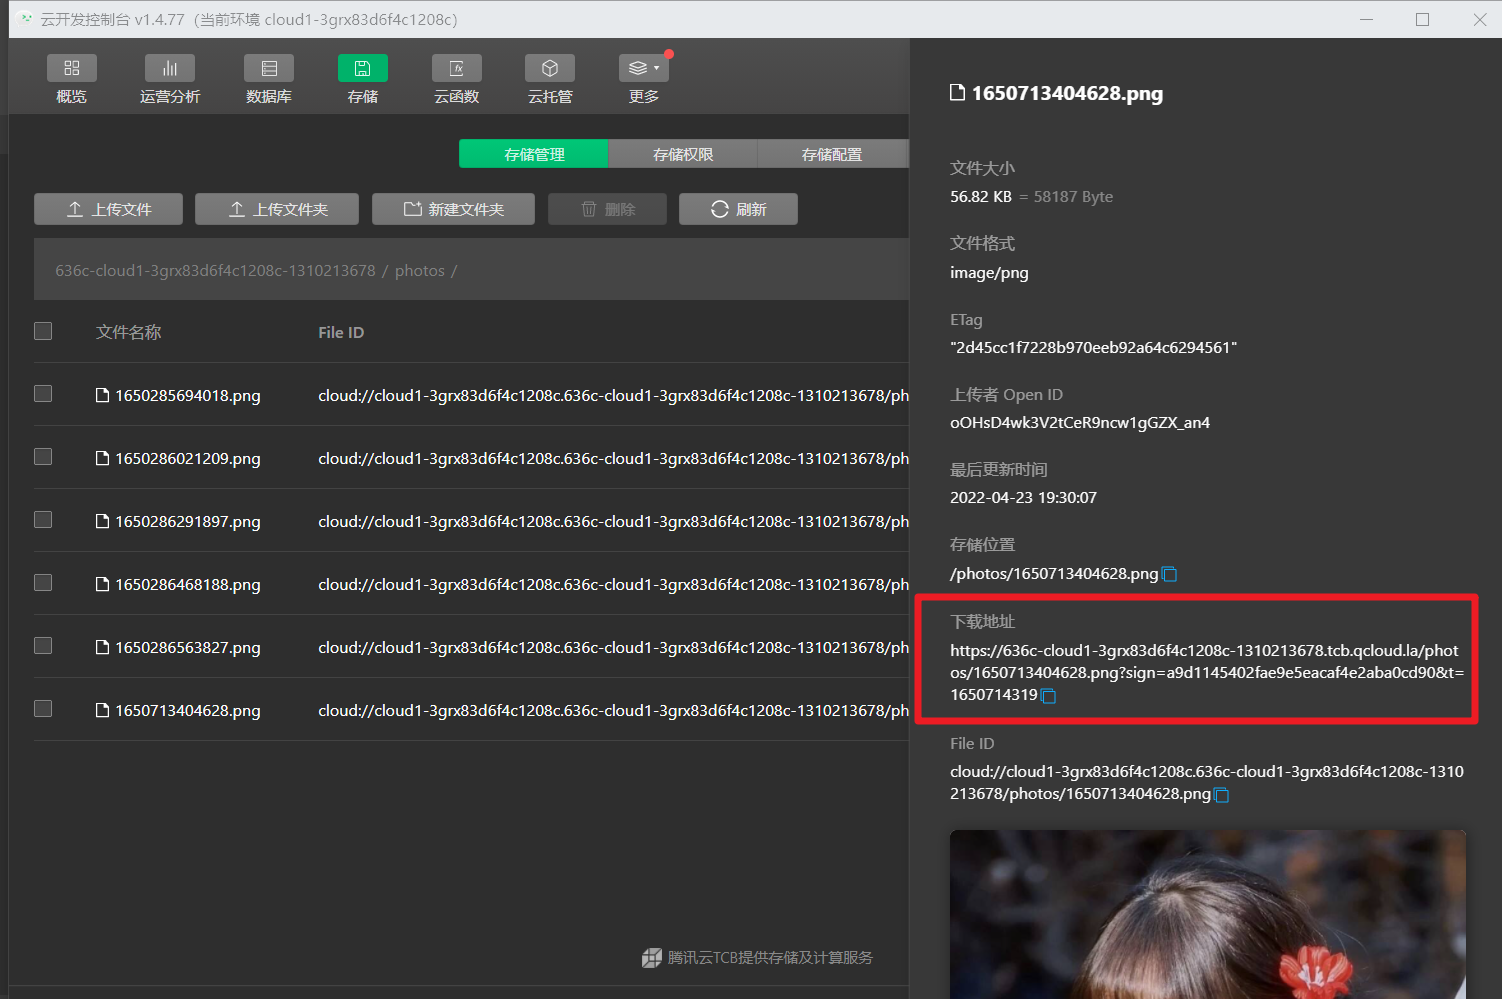Click the ETag value text

1094,347
